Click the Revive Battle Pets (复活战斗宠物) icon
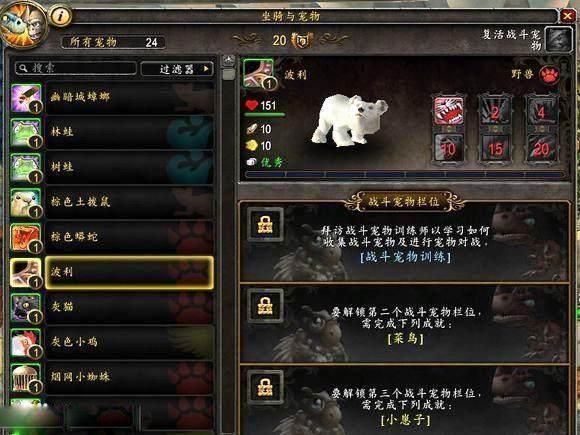580x435 pixels. pos(558,39)
